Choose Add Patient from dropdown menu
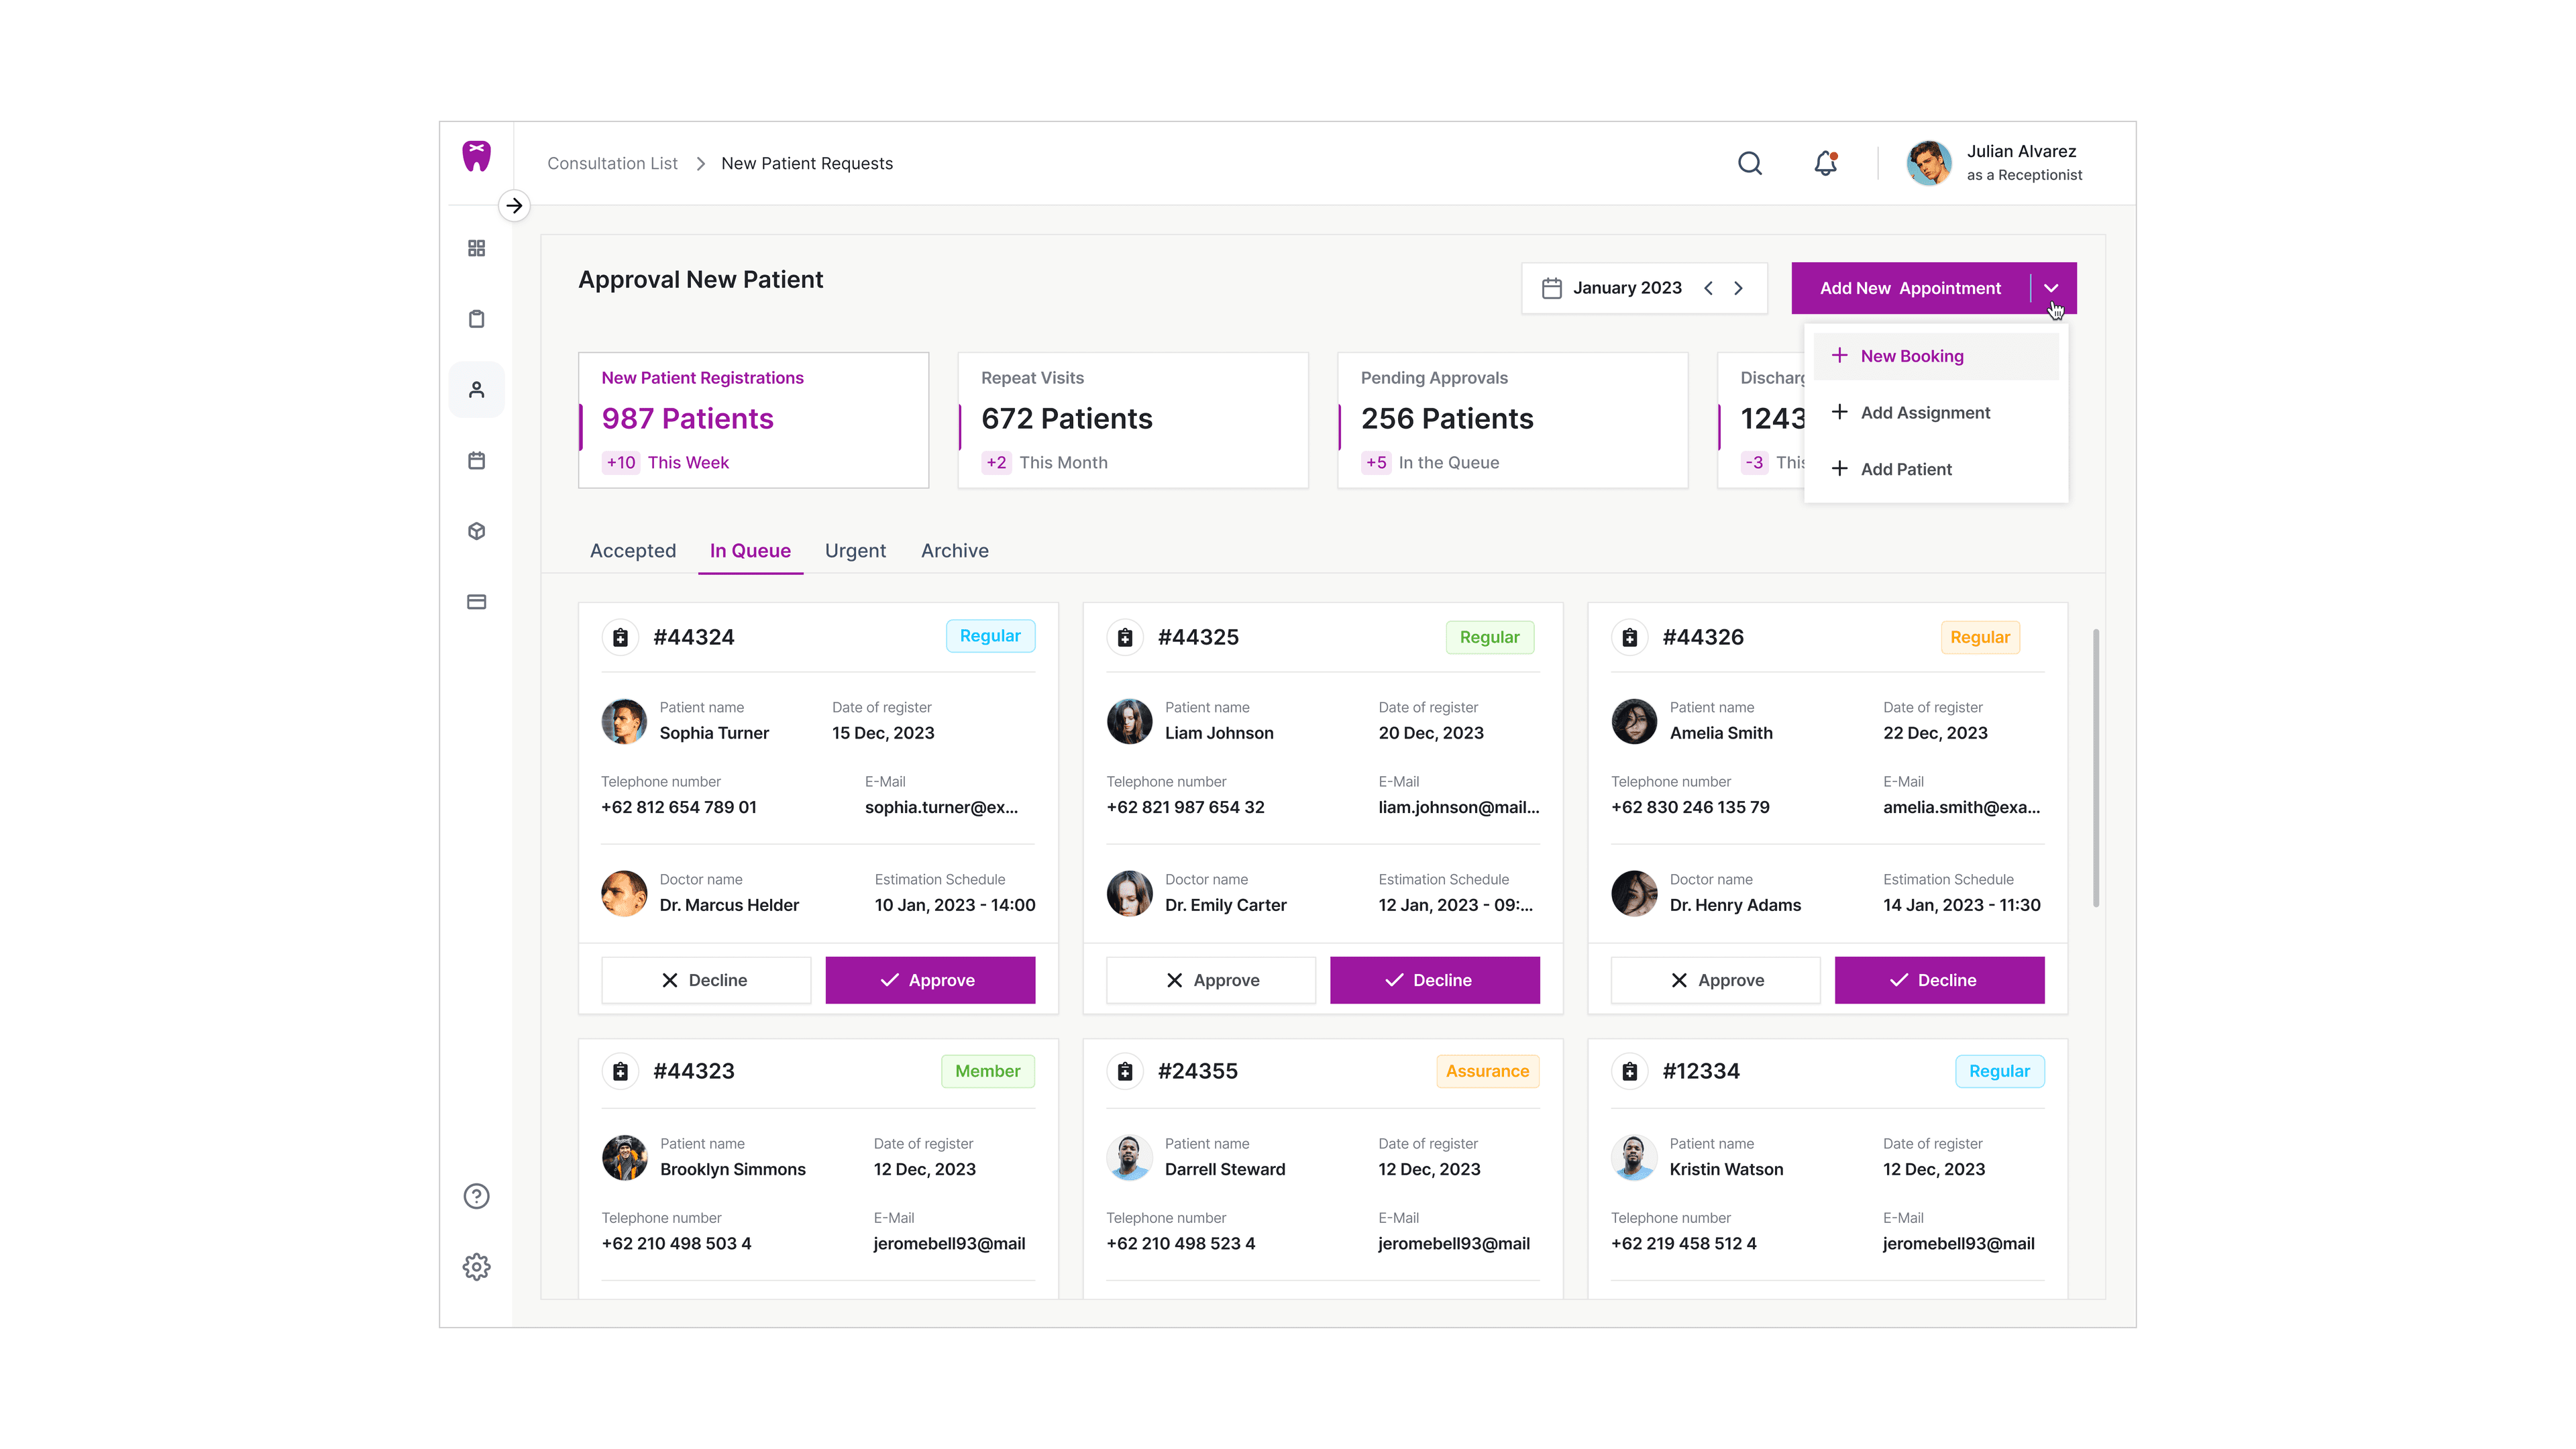The height and width of the screenshot is (1449, 2576). pyautogui.click(x=1905, y=469)
